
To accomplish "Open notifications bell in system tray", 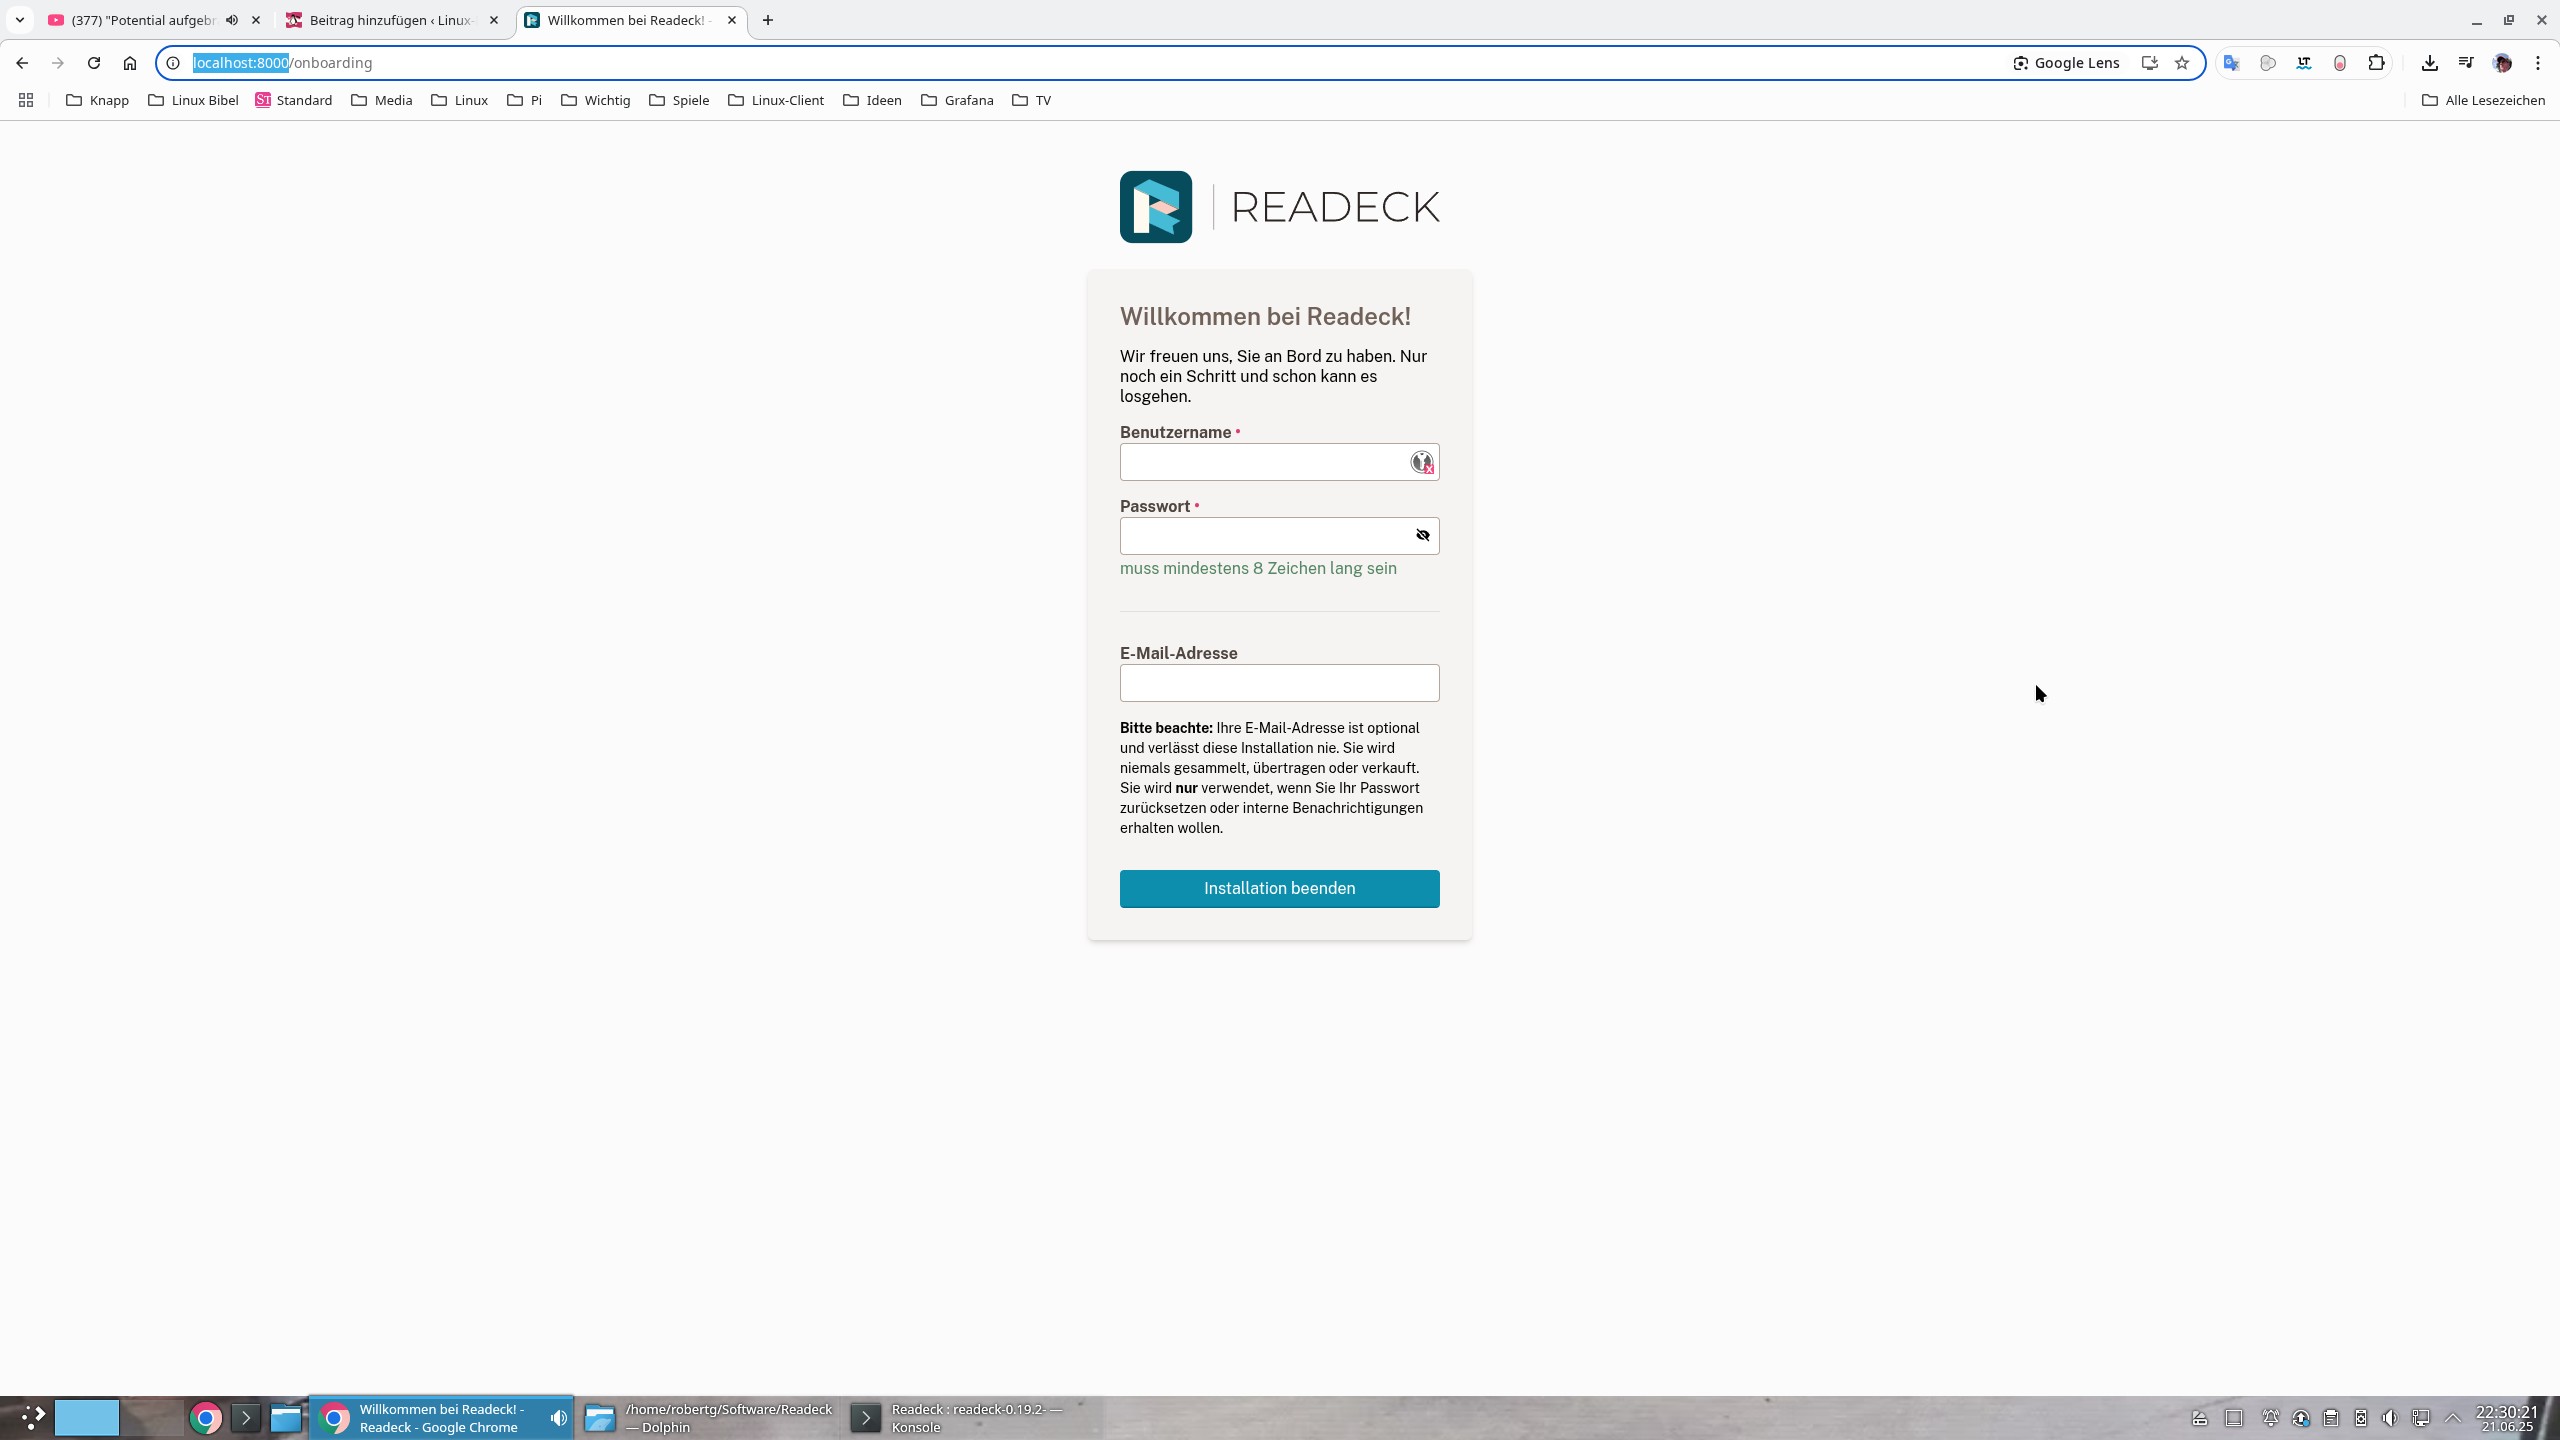I will (2270, 1418).
